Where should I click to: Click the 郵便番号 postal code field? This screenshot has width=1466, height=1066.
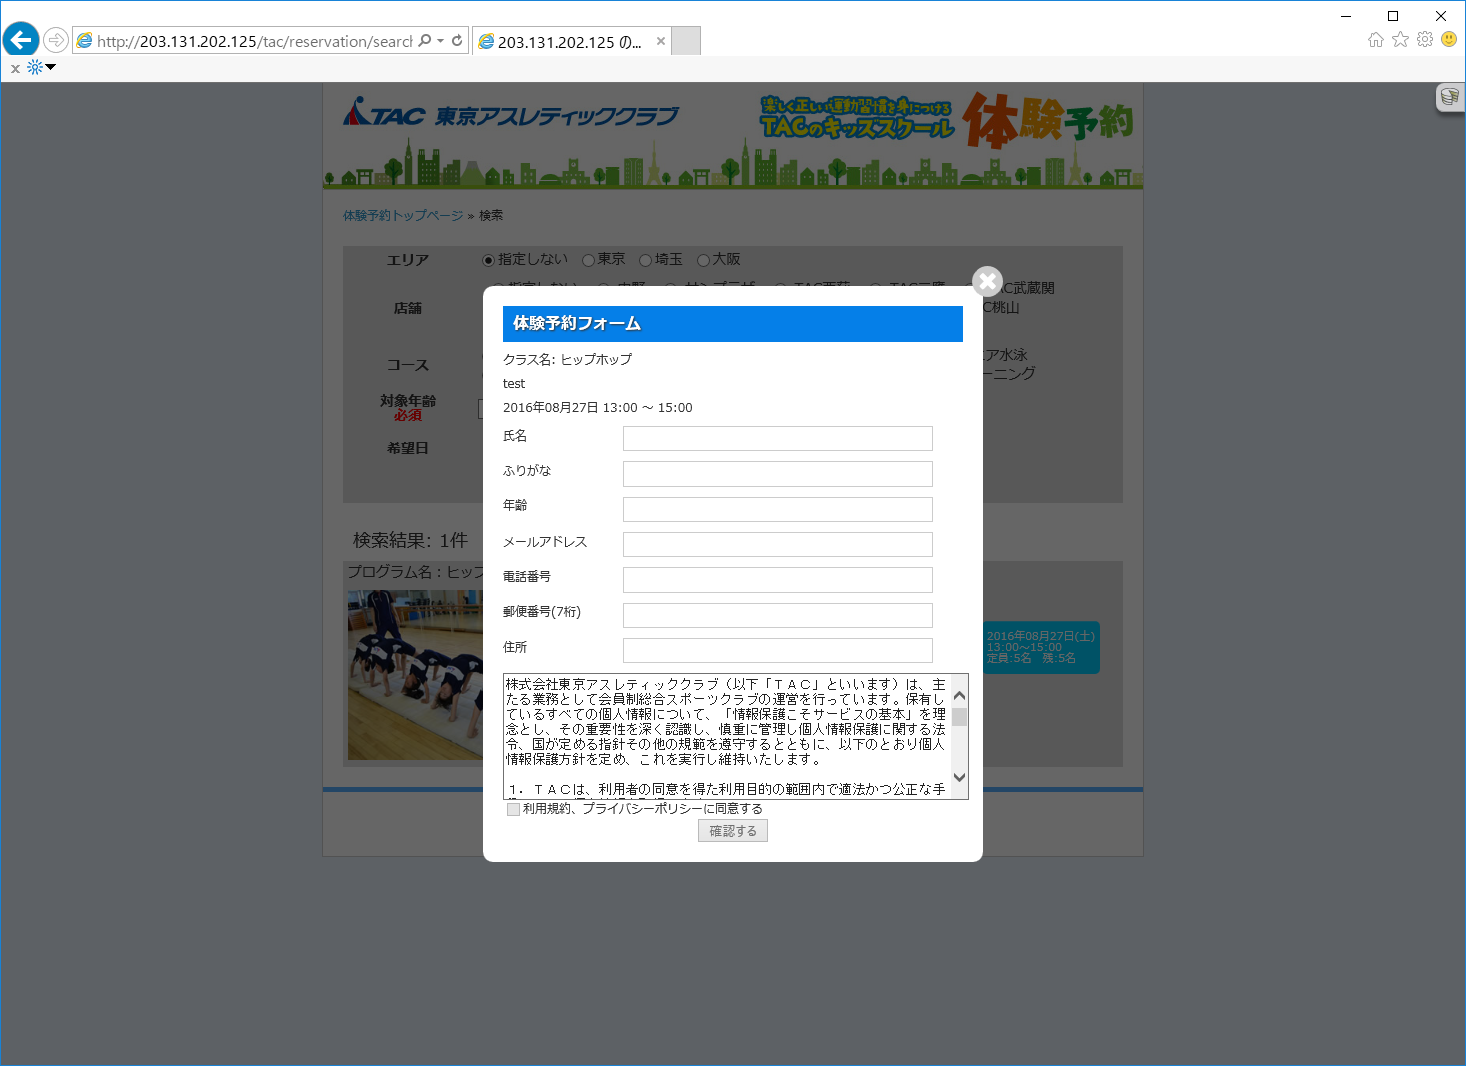[778, 615]
